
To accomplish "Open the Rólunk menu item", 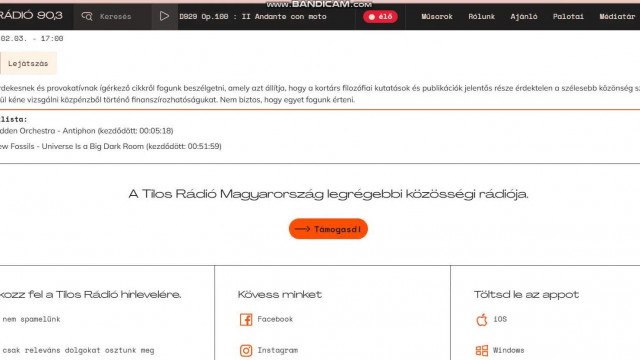I will 482,17.
